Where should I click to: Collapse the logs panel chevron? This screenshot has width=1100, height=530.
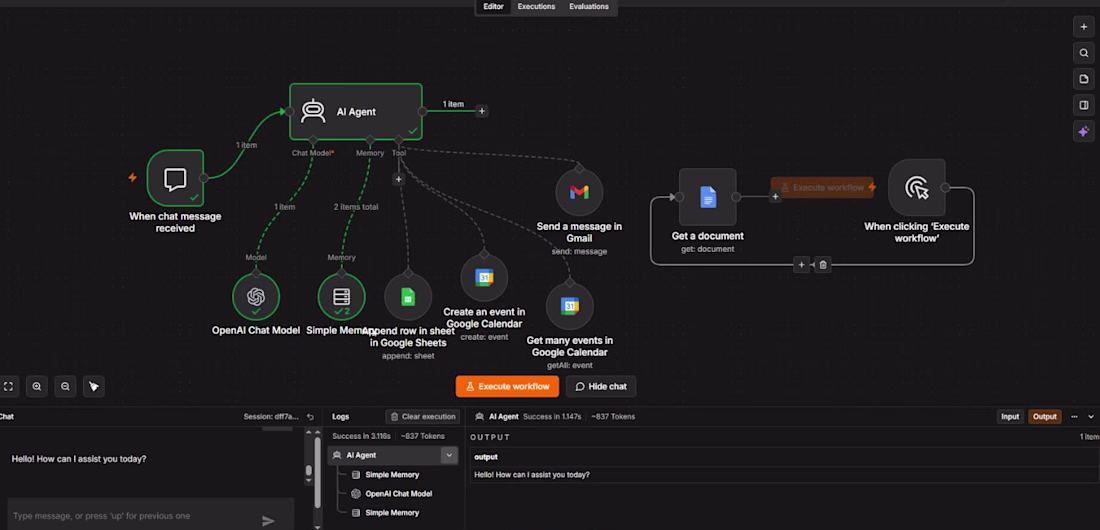click(x=1091, y=416)
